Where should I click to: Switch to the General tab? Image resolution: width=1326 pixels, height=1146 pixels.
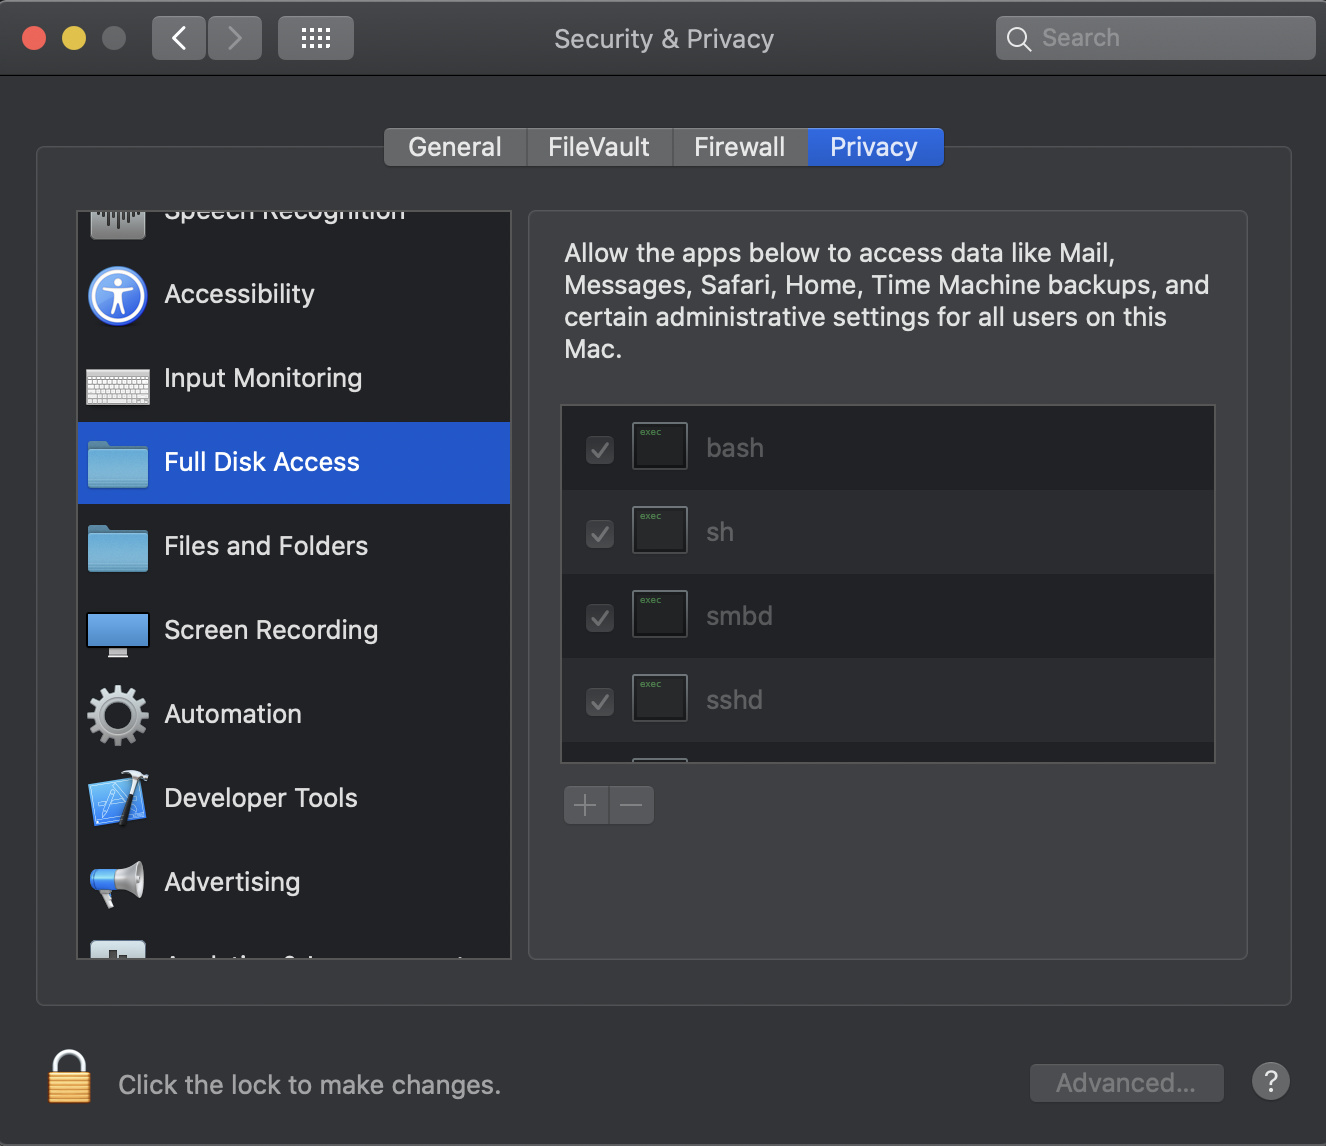(x=455, y=147)
